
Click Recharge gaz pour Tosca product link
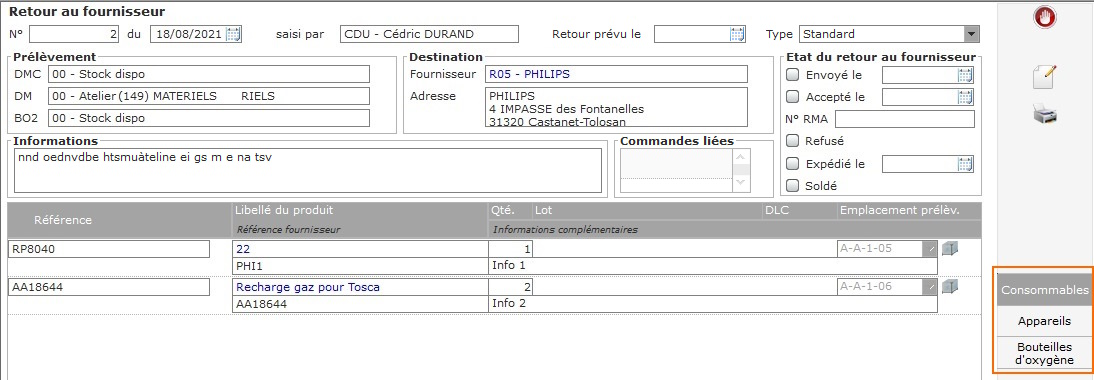point(308,287)
